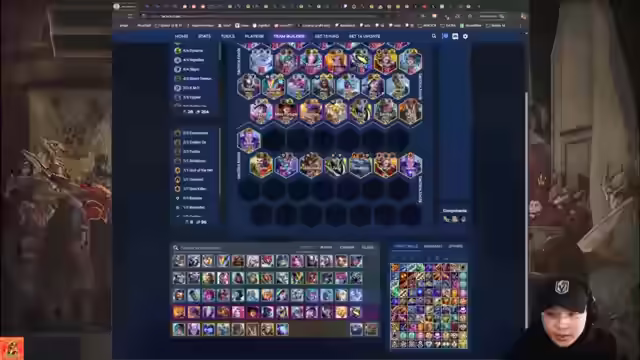This screenshot has width=640, height=360.
Task: Sort the champion pool by NAME
Action: click(x=326, y=247)
